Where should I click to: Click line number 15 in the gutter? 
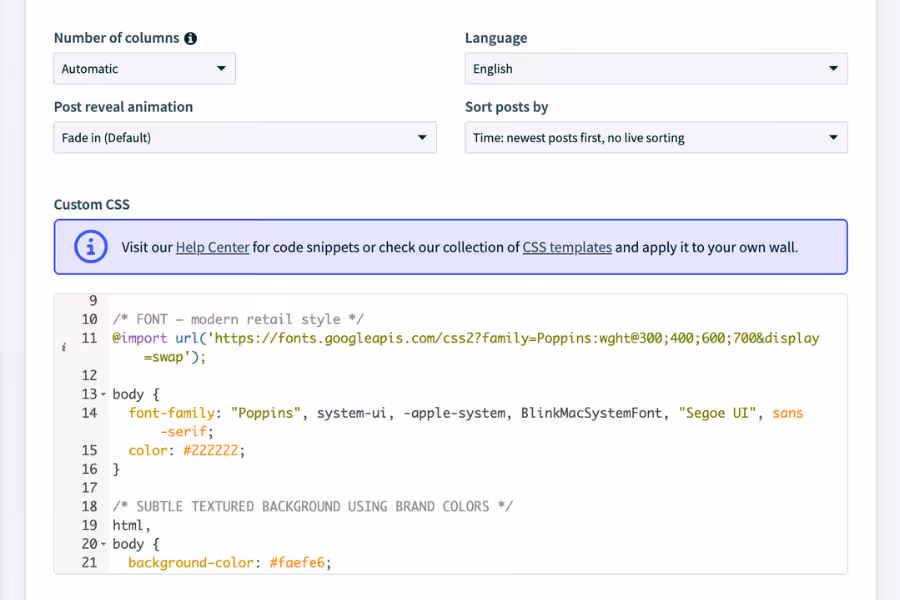[90, 451]
